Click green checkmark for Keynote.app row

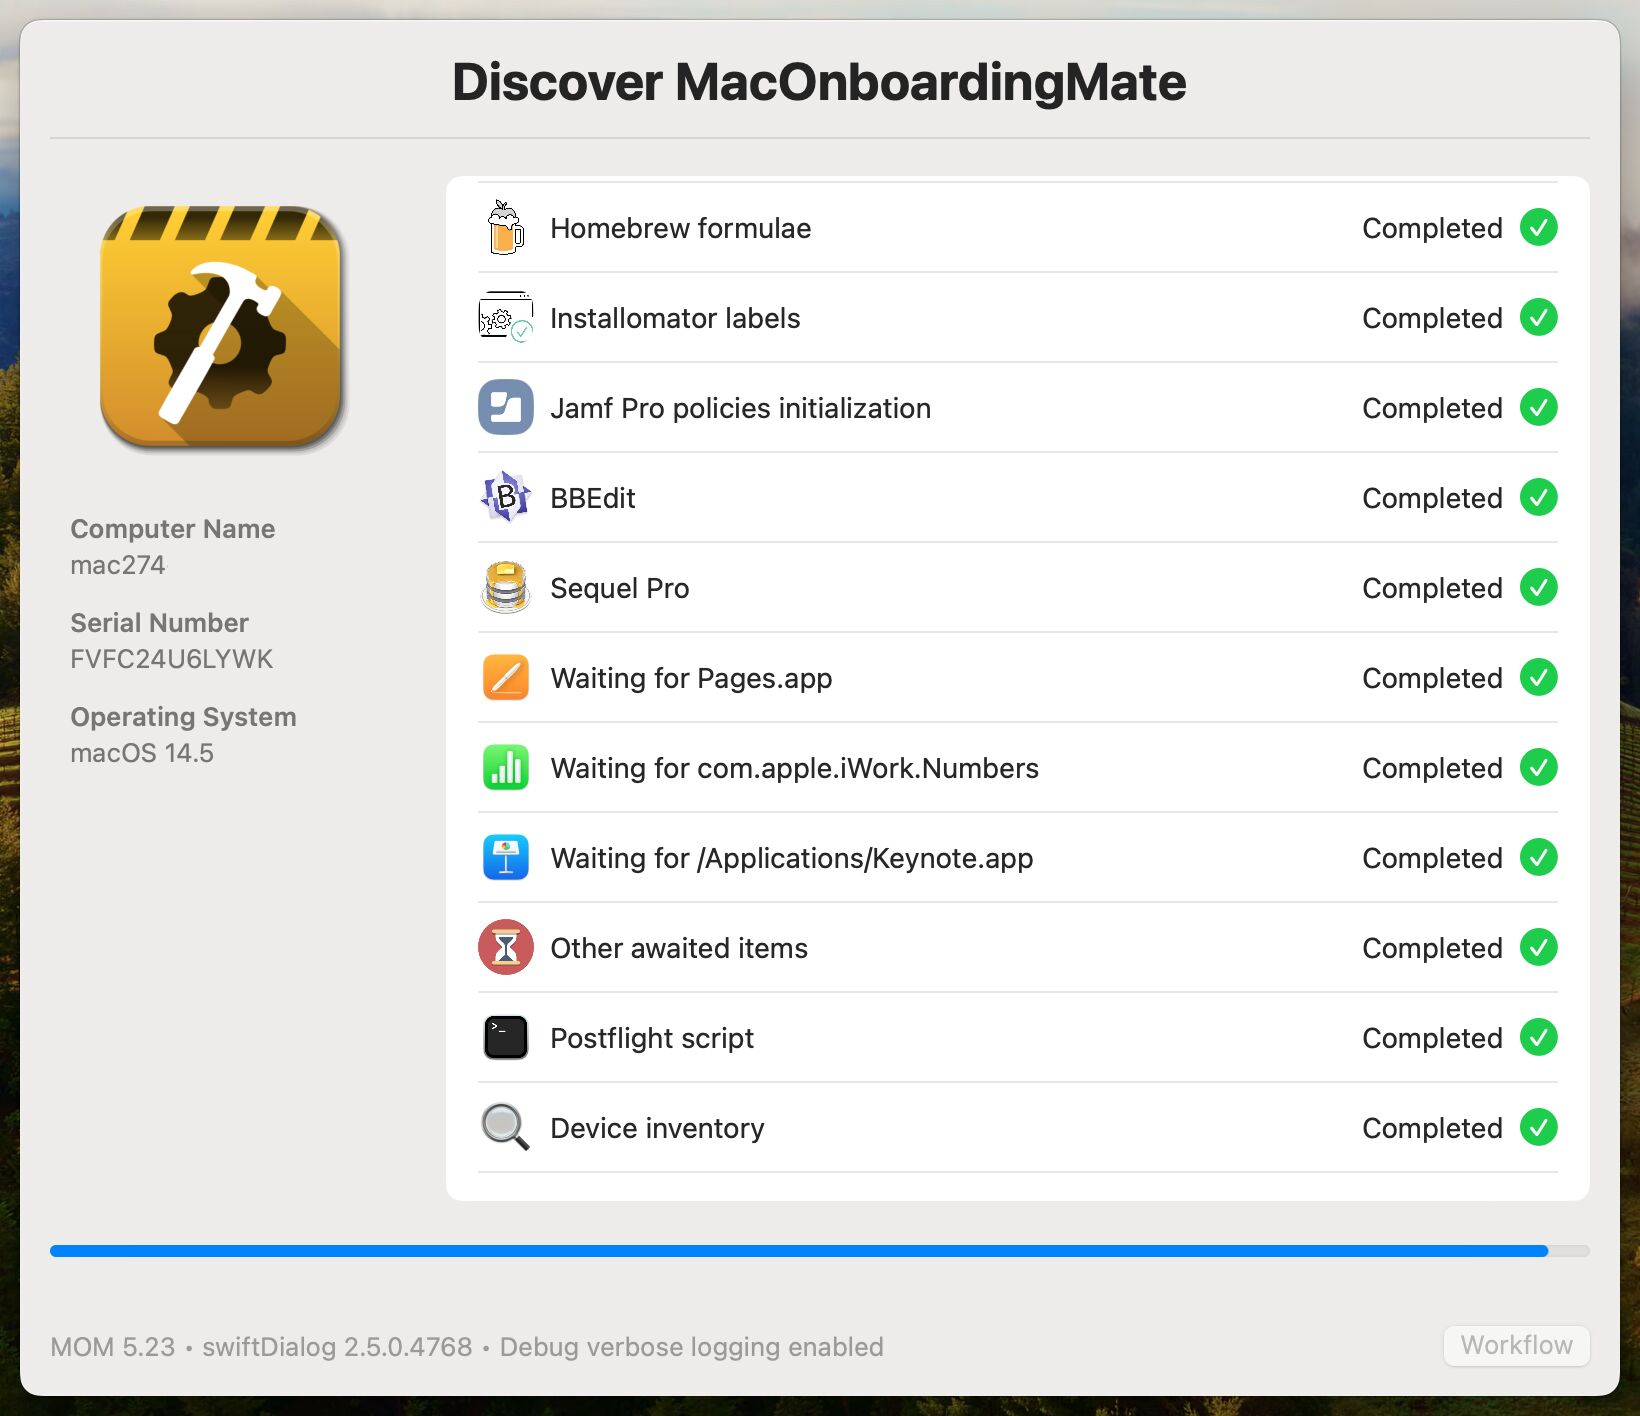(1538, 857)
